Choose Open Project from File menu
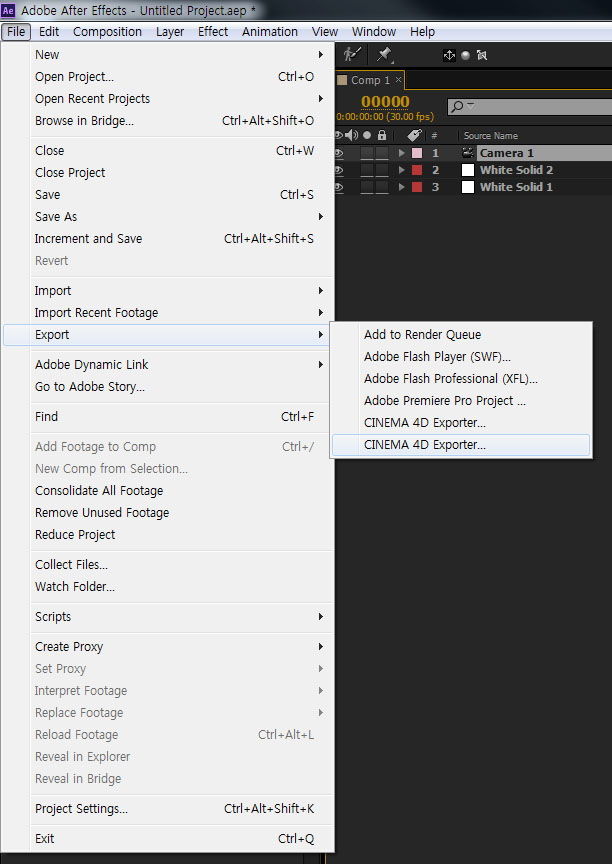Screen dimensions: 612x864 [168, 77]
